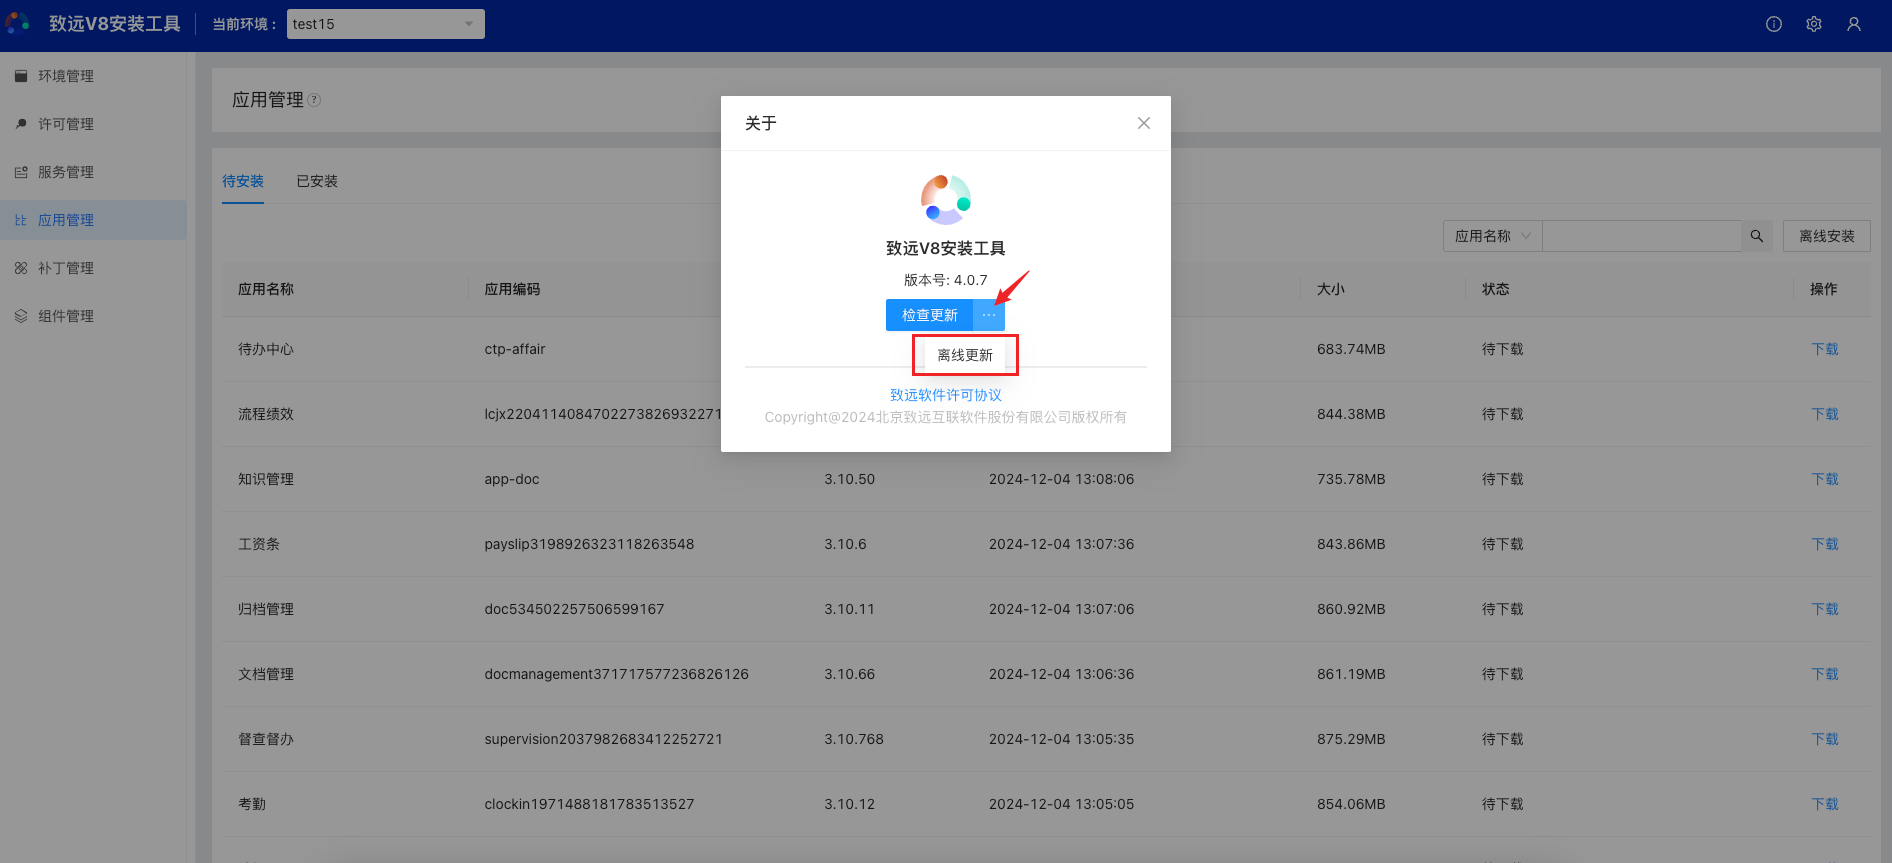Open the 致远软件许可协议 link
The width and height of the screenshot is (1892, 863).
[946, 395]
